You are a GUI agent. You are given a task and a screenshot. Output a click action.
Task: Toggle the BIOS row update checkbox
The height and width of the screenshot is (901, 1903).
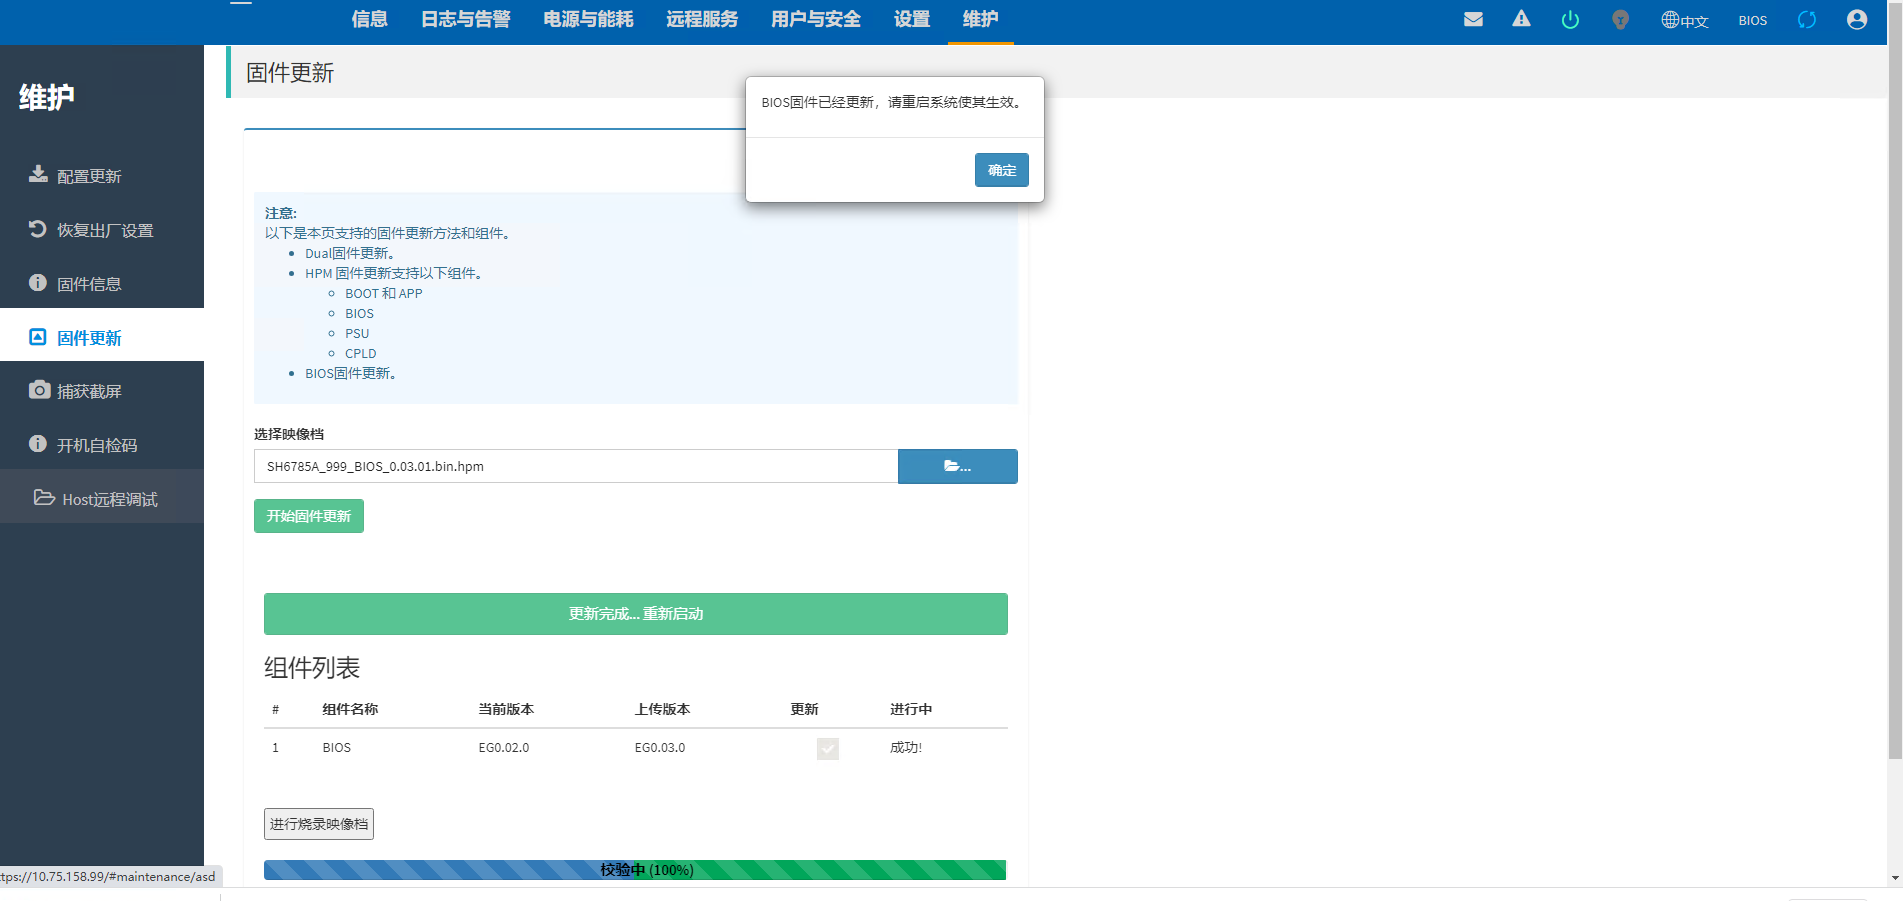coord(827,749)
